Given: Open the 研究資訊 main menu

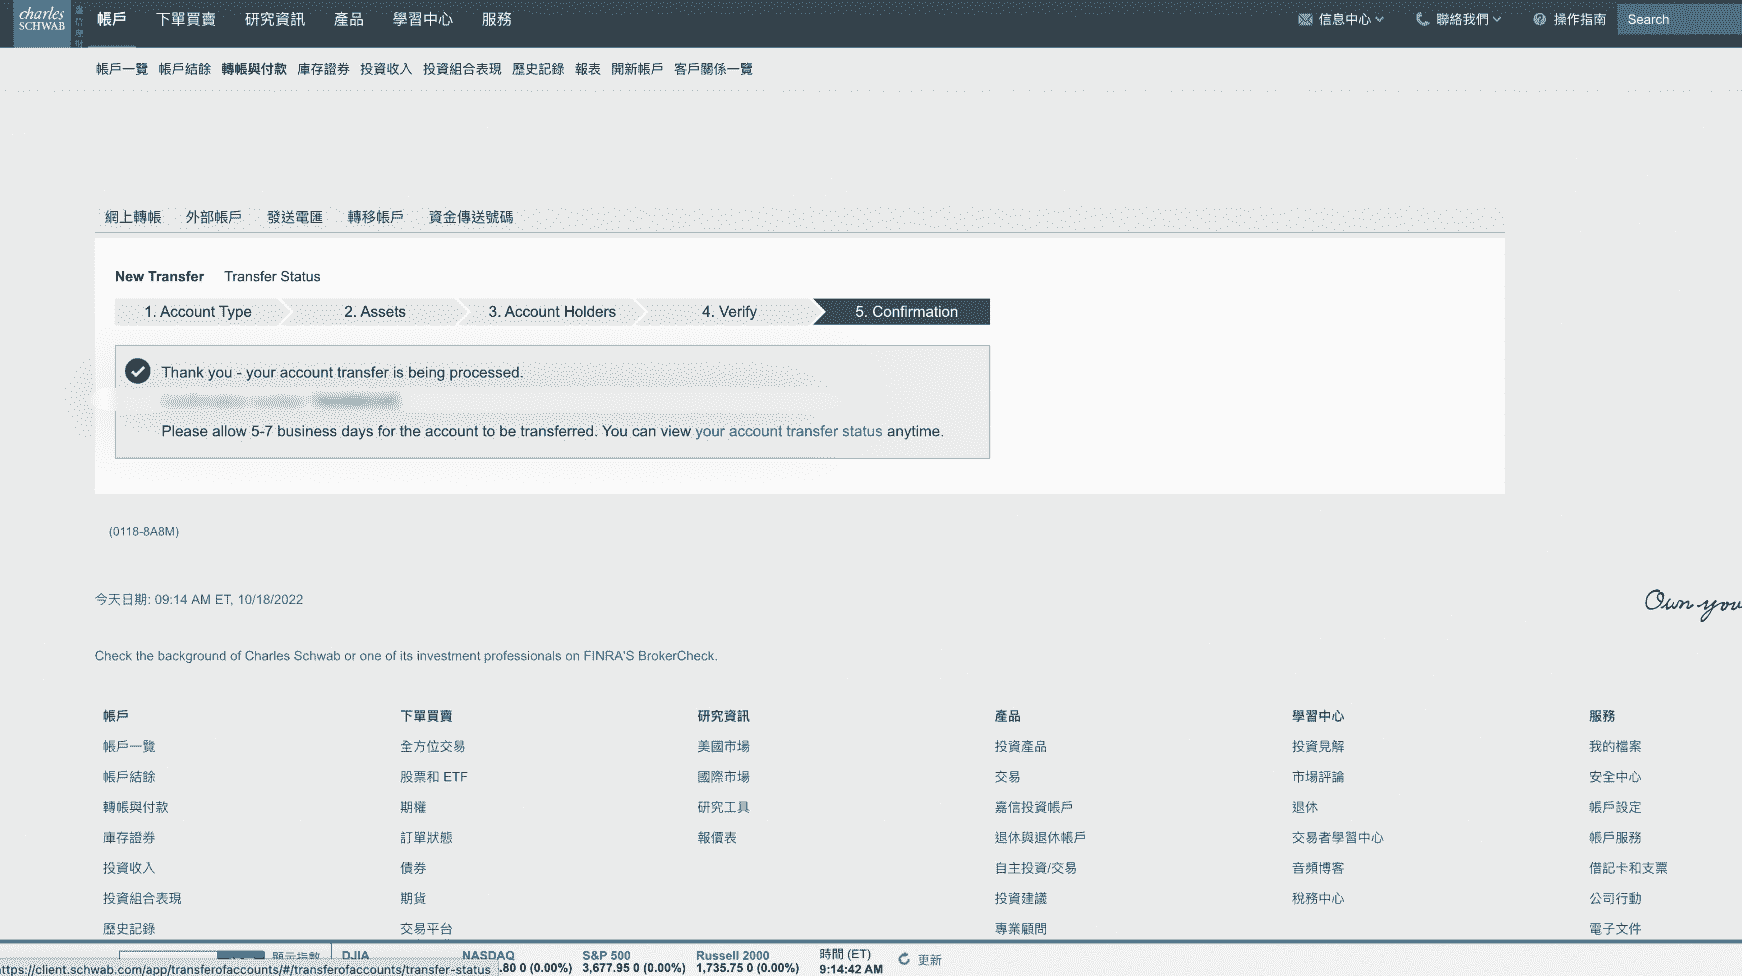Looking at the screenshot, I should pos(275,19).
